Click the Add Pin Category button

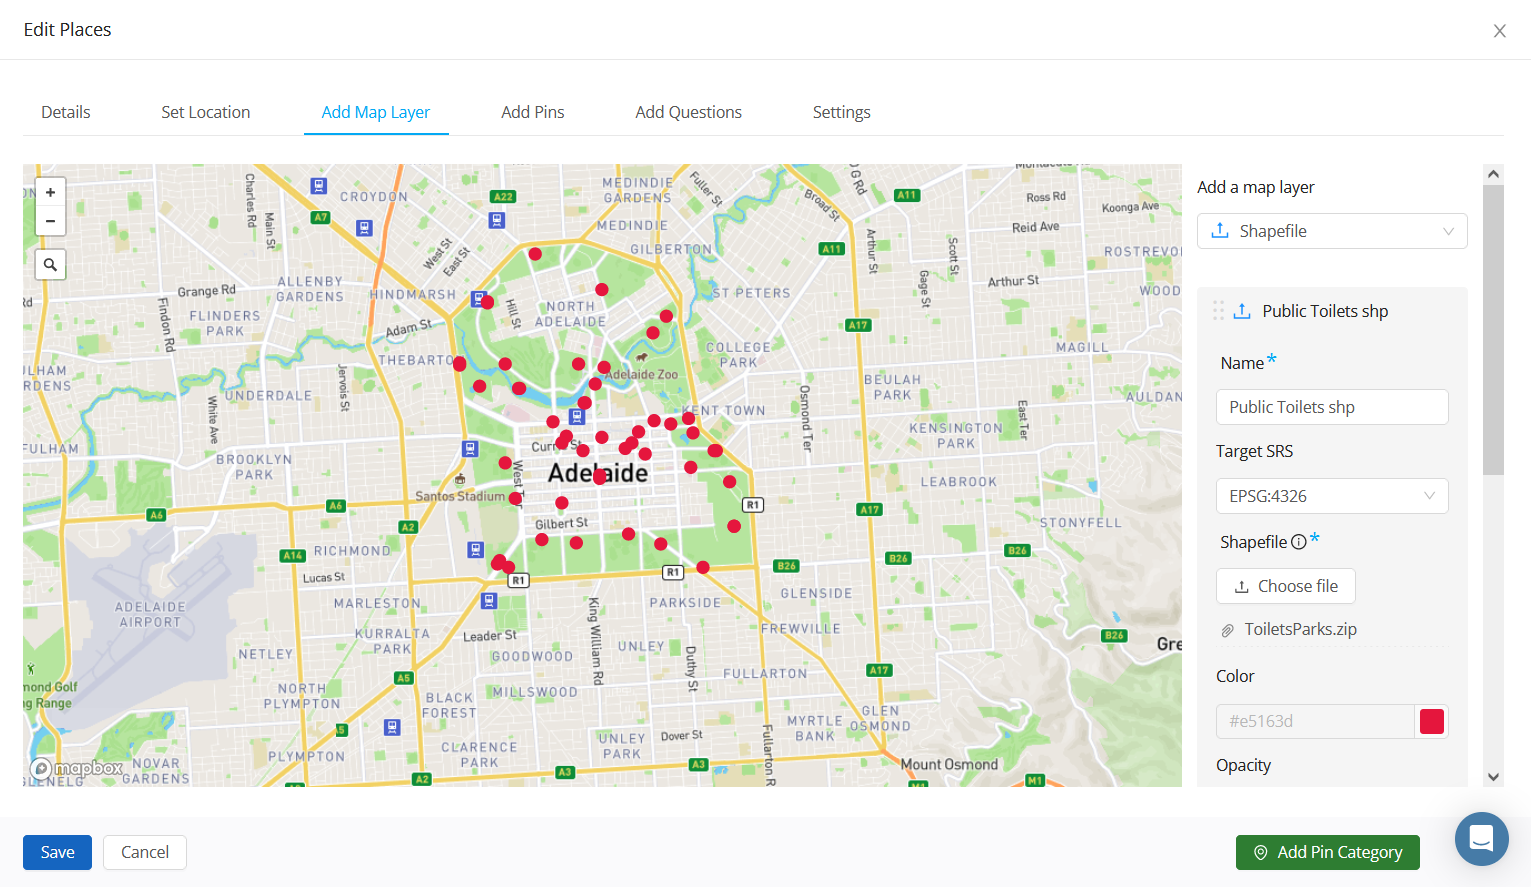[1328, 852]
